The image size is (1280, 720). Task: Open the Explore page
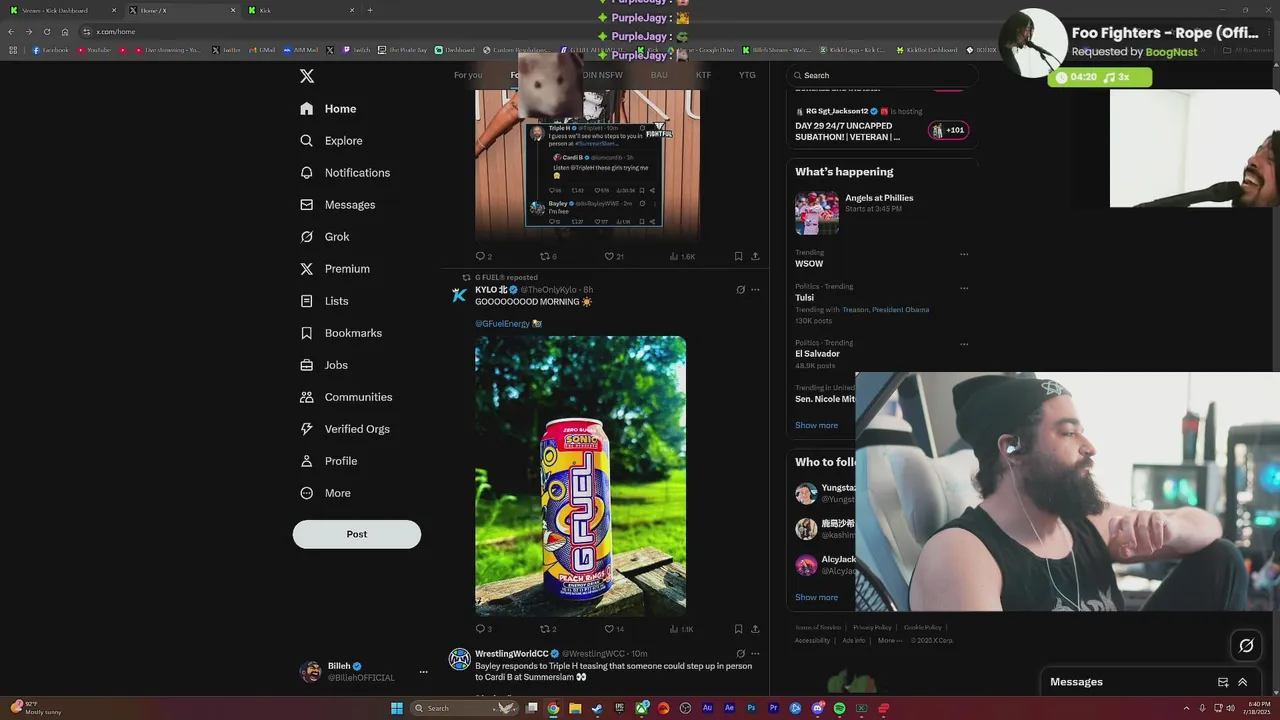click(331, 141)
